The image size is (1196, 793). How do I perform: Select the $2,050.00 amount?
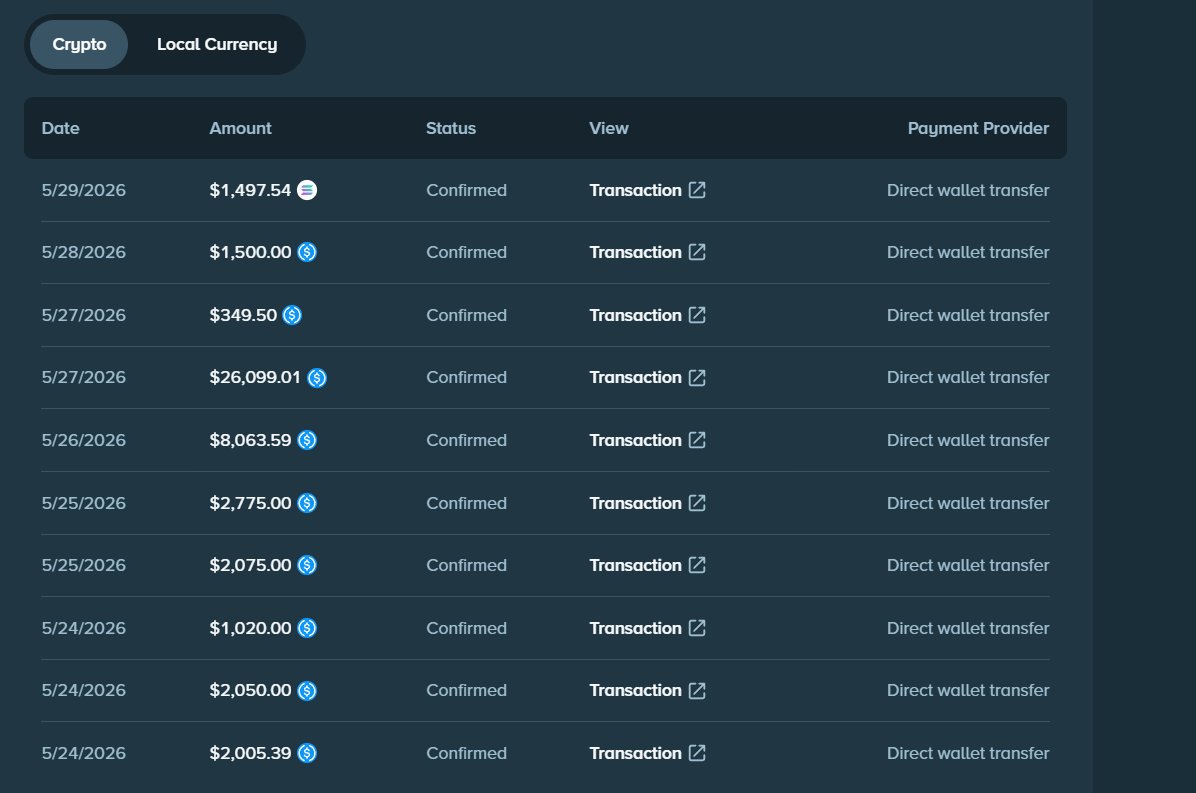tap(250, 690)
